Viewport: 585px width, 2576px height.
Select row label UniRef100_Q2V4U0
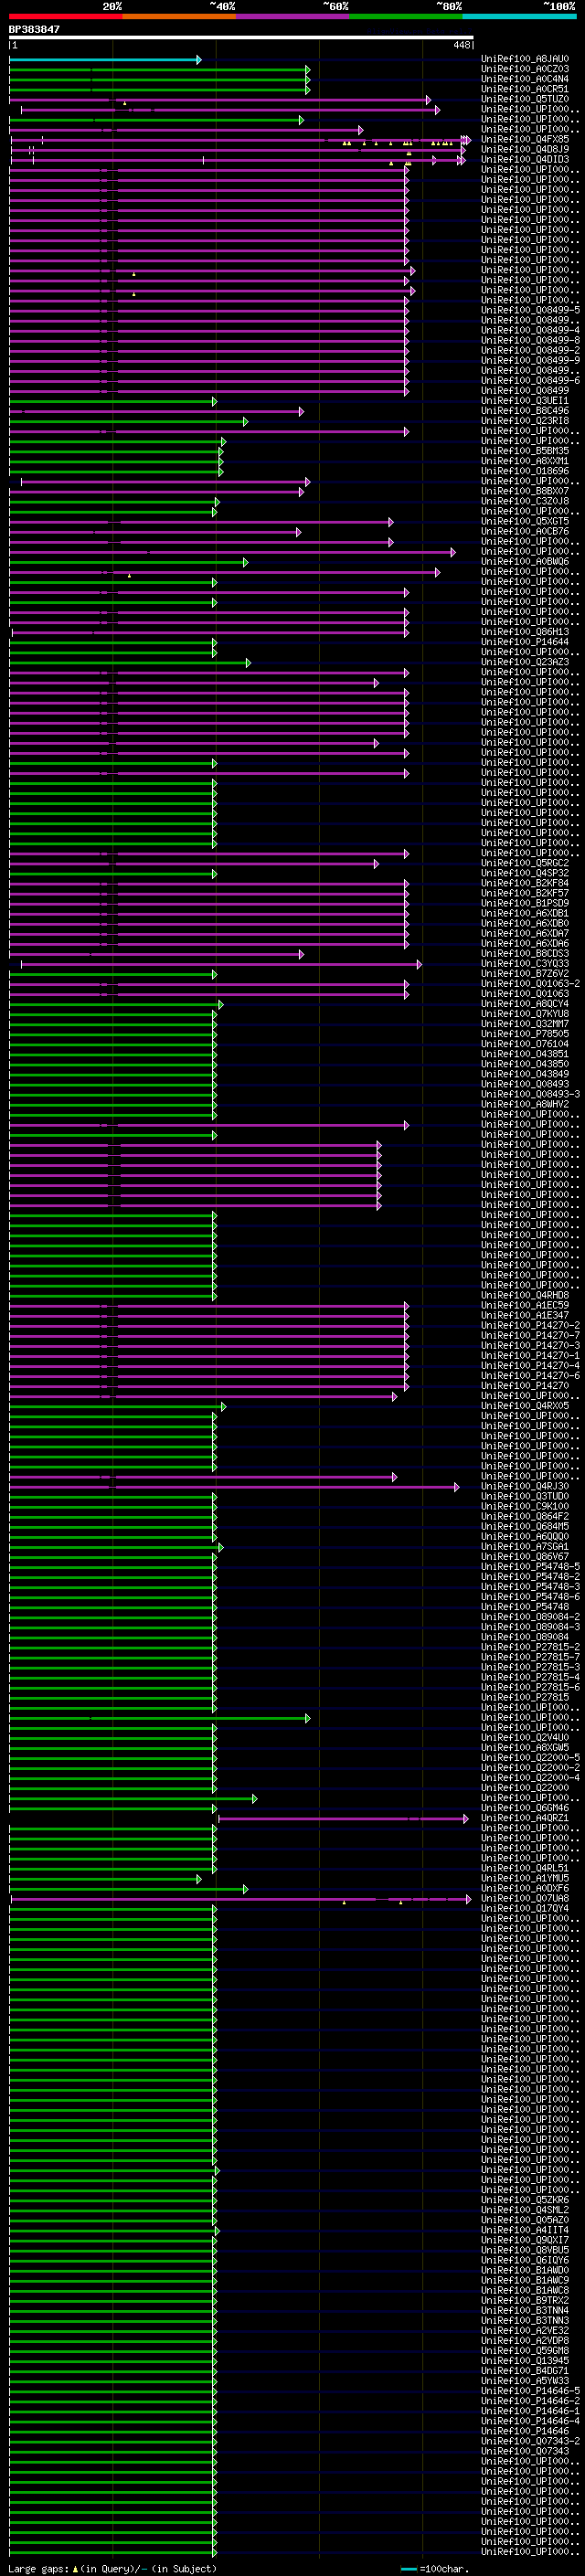point(525,1738)
